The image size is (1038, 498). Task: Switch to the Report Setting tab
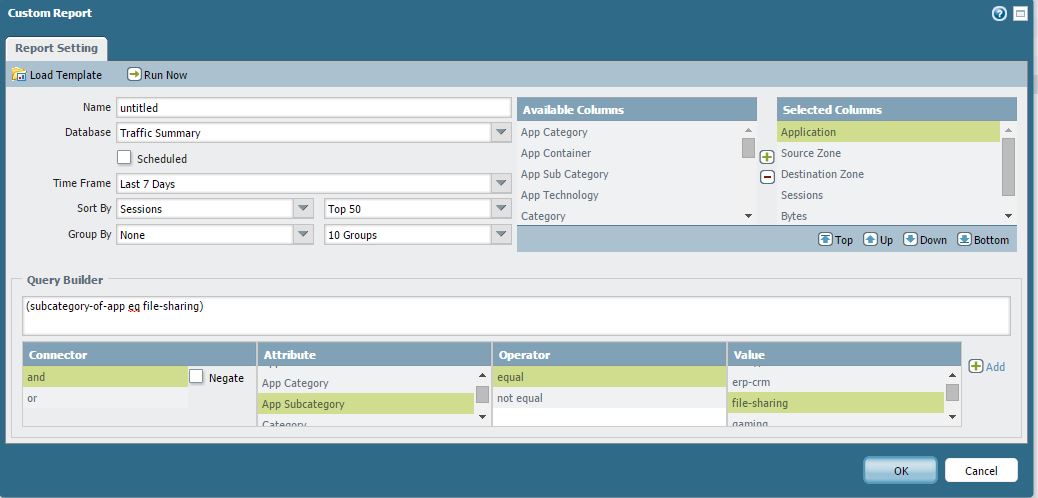[56, 48]
